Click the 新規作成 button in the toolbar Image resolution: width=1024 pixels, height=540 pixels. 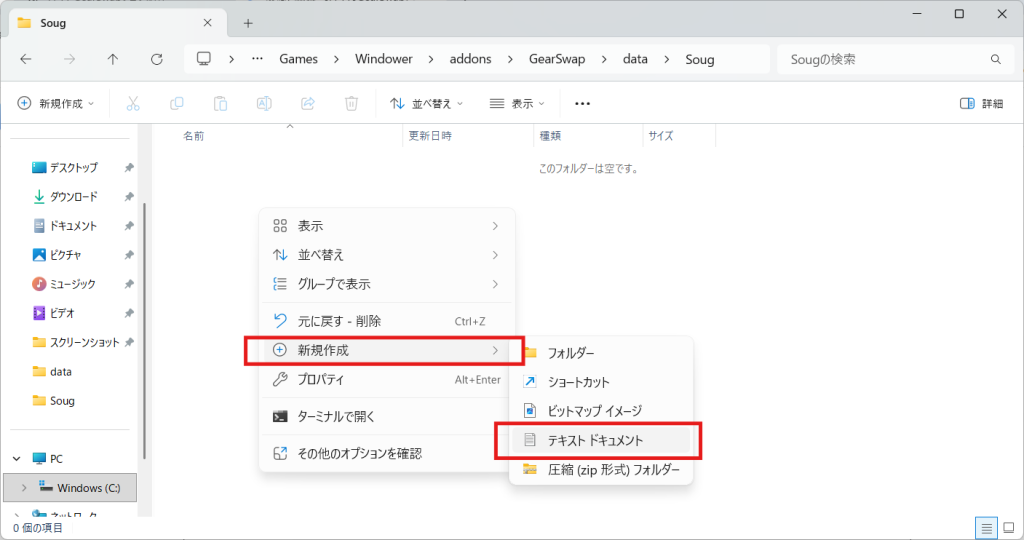pyautogui.click(x=56, y=103)
